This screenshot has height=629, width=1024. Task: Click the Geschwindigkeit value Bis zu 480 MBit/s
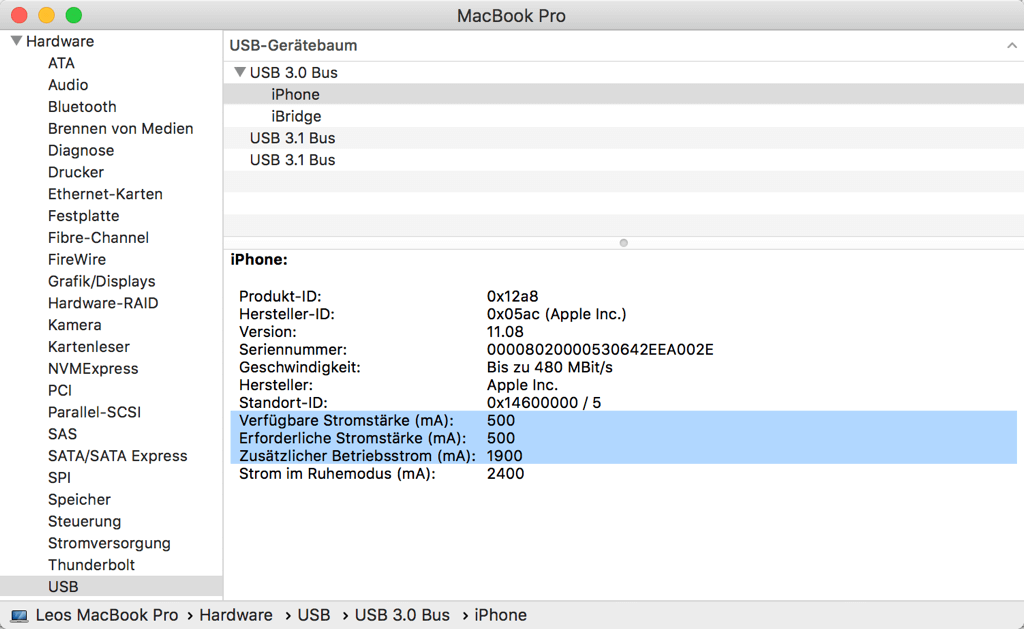click(550, 367)
